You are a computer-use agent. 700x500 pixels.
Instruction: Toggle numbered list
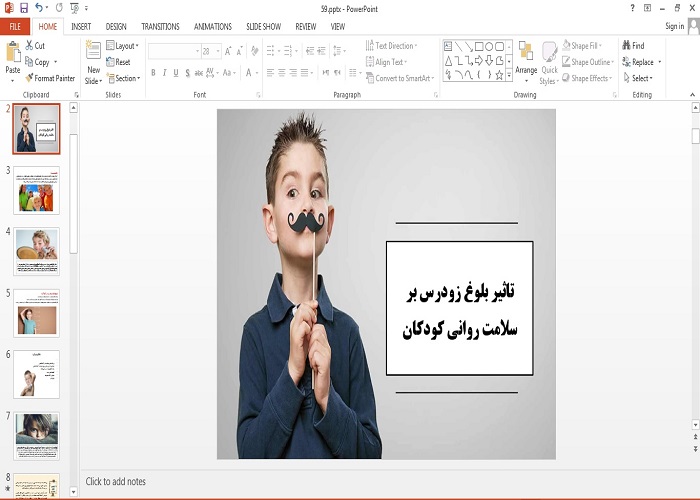click(290, 51)
